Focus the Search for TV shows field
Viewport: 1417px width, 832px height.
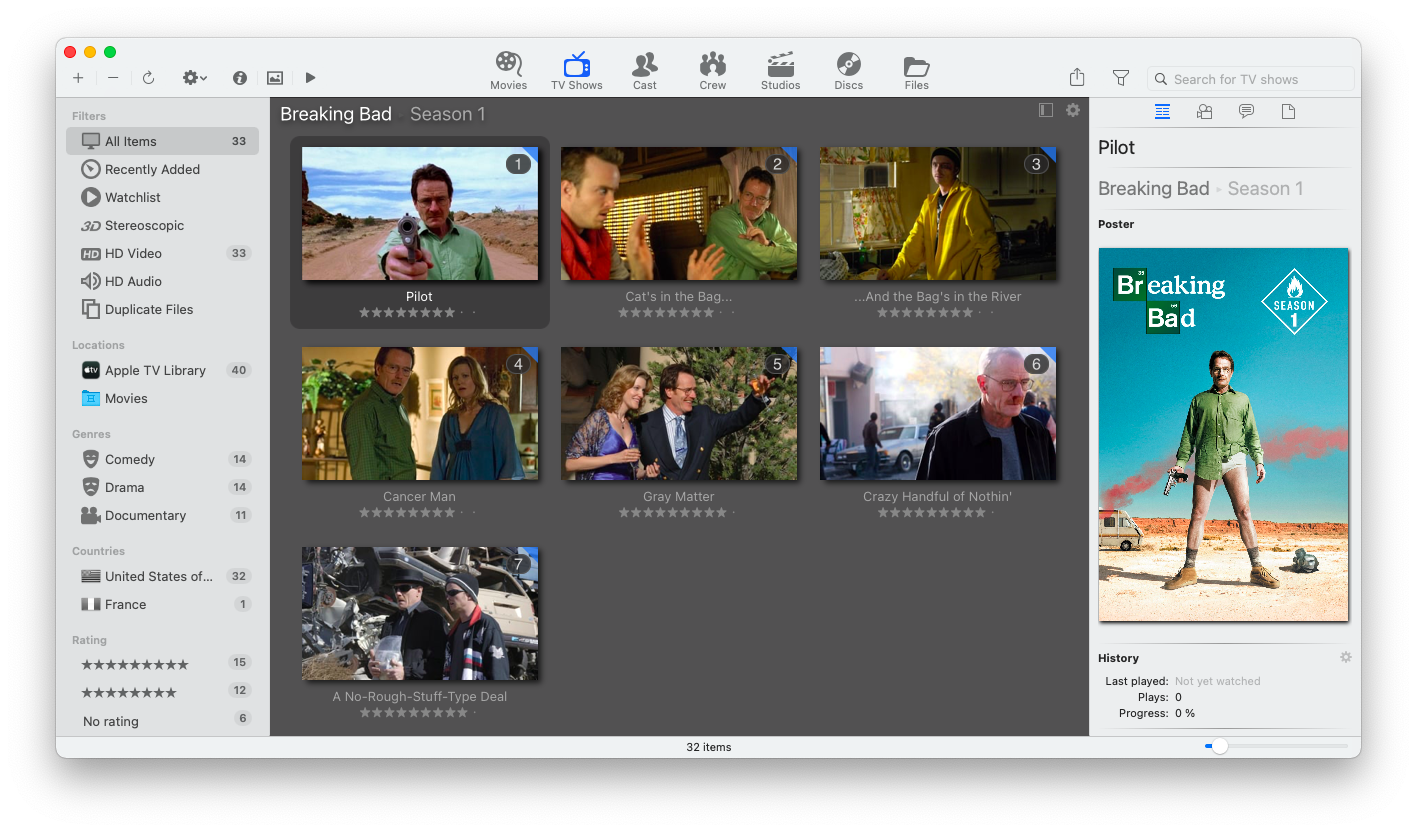[1251, 79]
